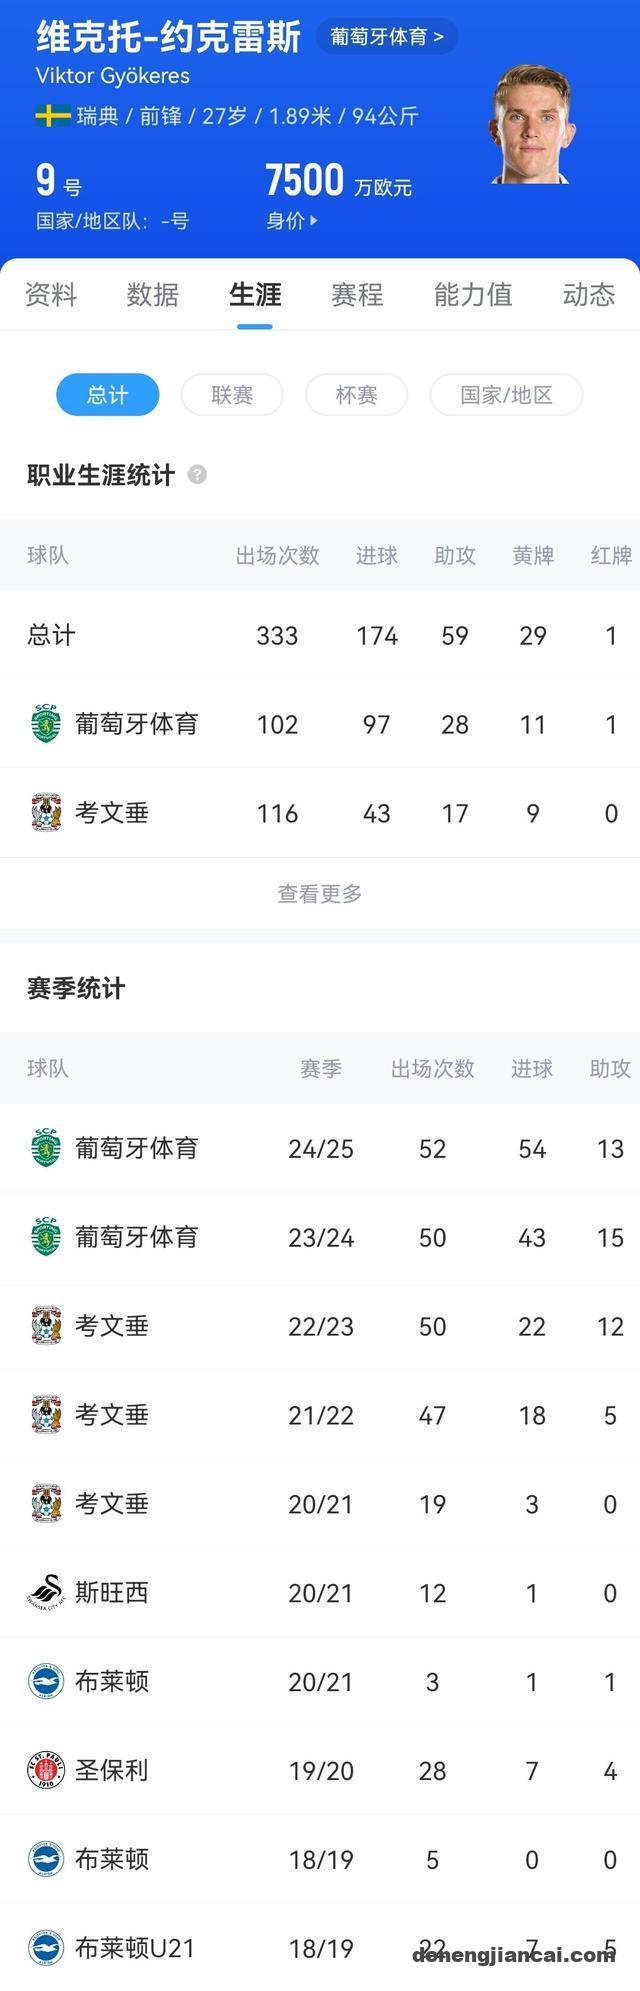640x1991 pixels.
Task: Tap the Sweden flag icon
Action: click(x=52, y=116)
